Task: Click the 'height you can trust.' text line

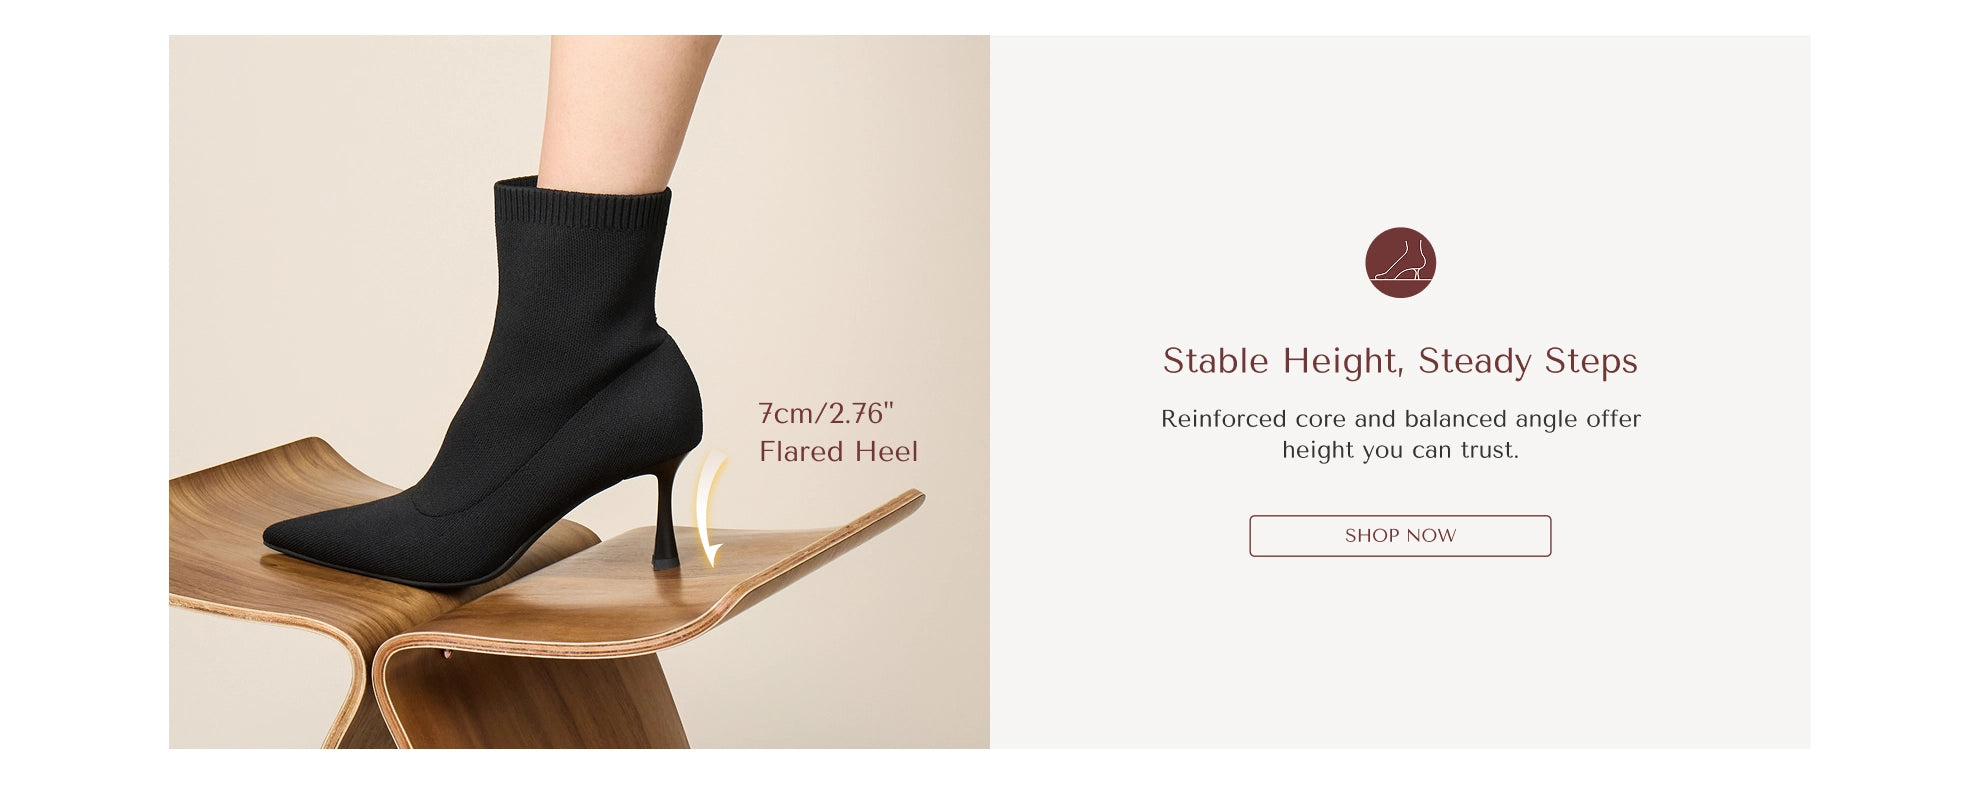Action: pos(1400,450)
